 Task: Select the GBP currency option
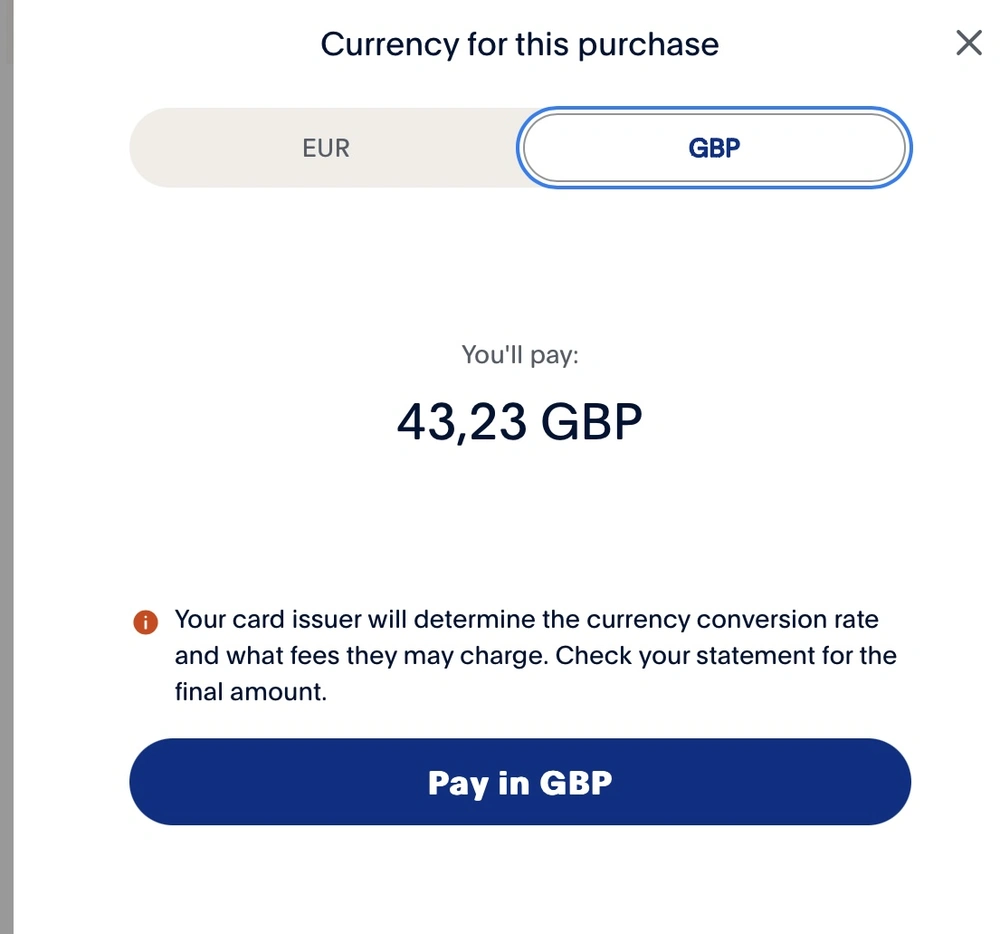pos(714,148)
